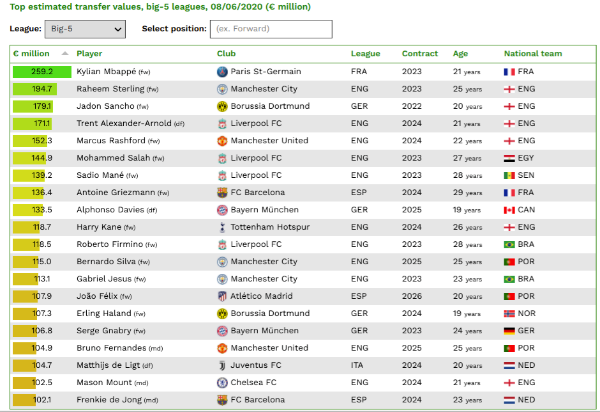Screen dimensions: 600x412
Task: Click player name Erling Haland
Action: click(x=104, y=313)
